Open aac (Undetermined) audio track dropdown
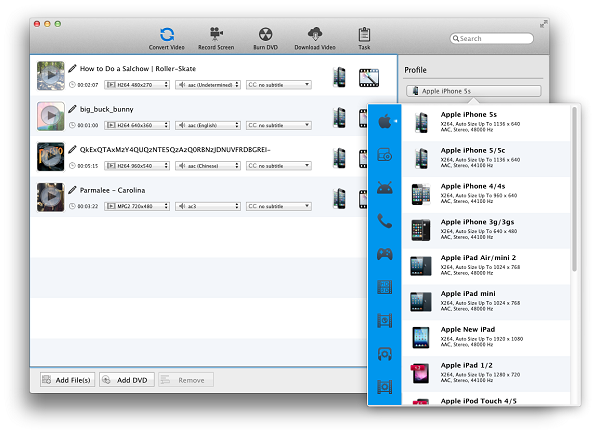Screen dimensions: 600x434 (x=208, y=85)
